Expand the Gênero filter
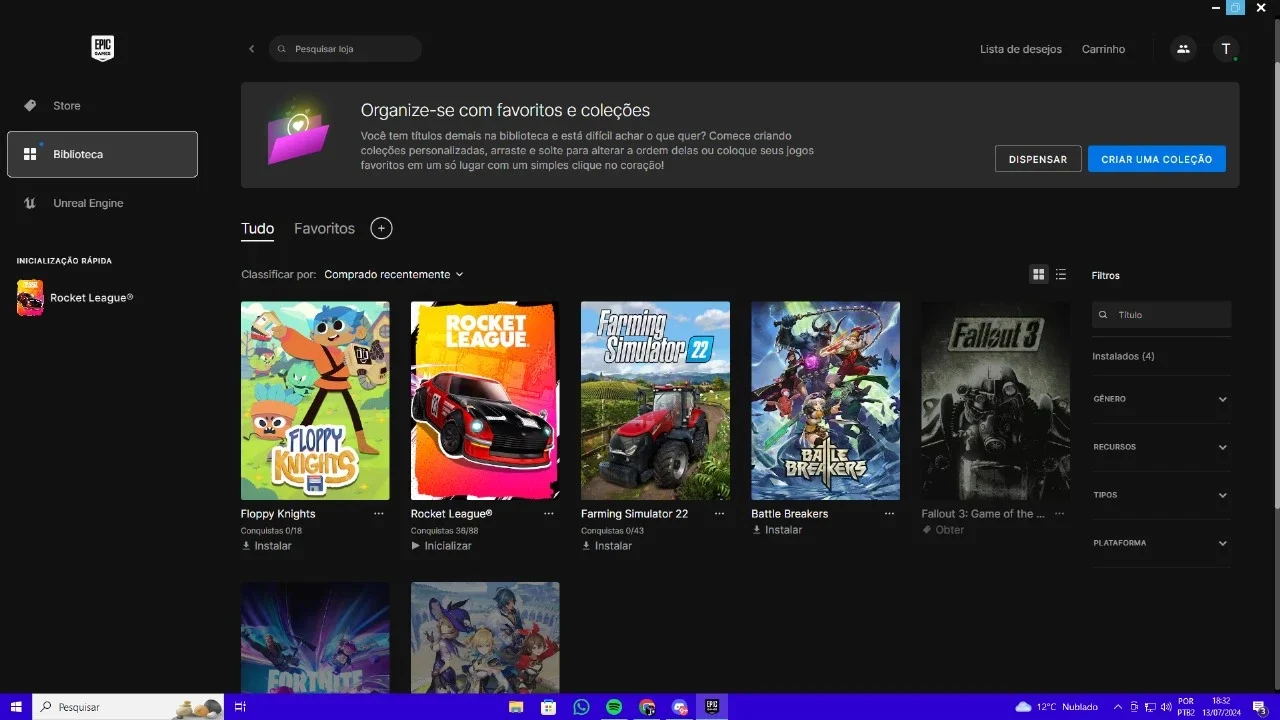This screenshot has width=1280, height=720. [1161, 399]
